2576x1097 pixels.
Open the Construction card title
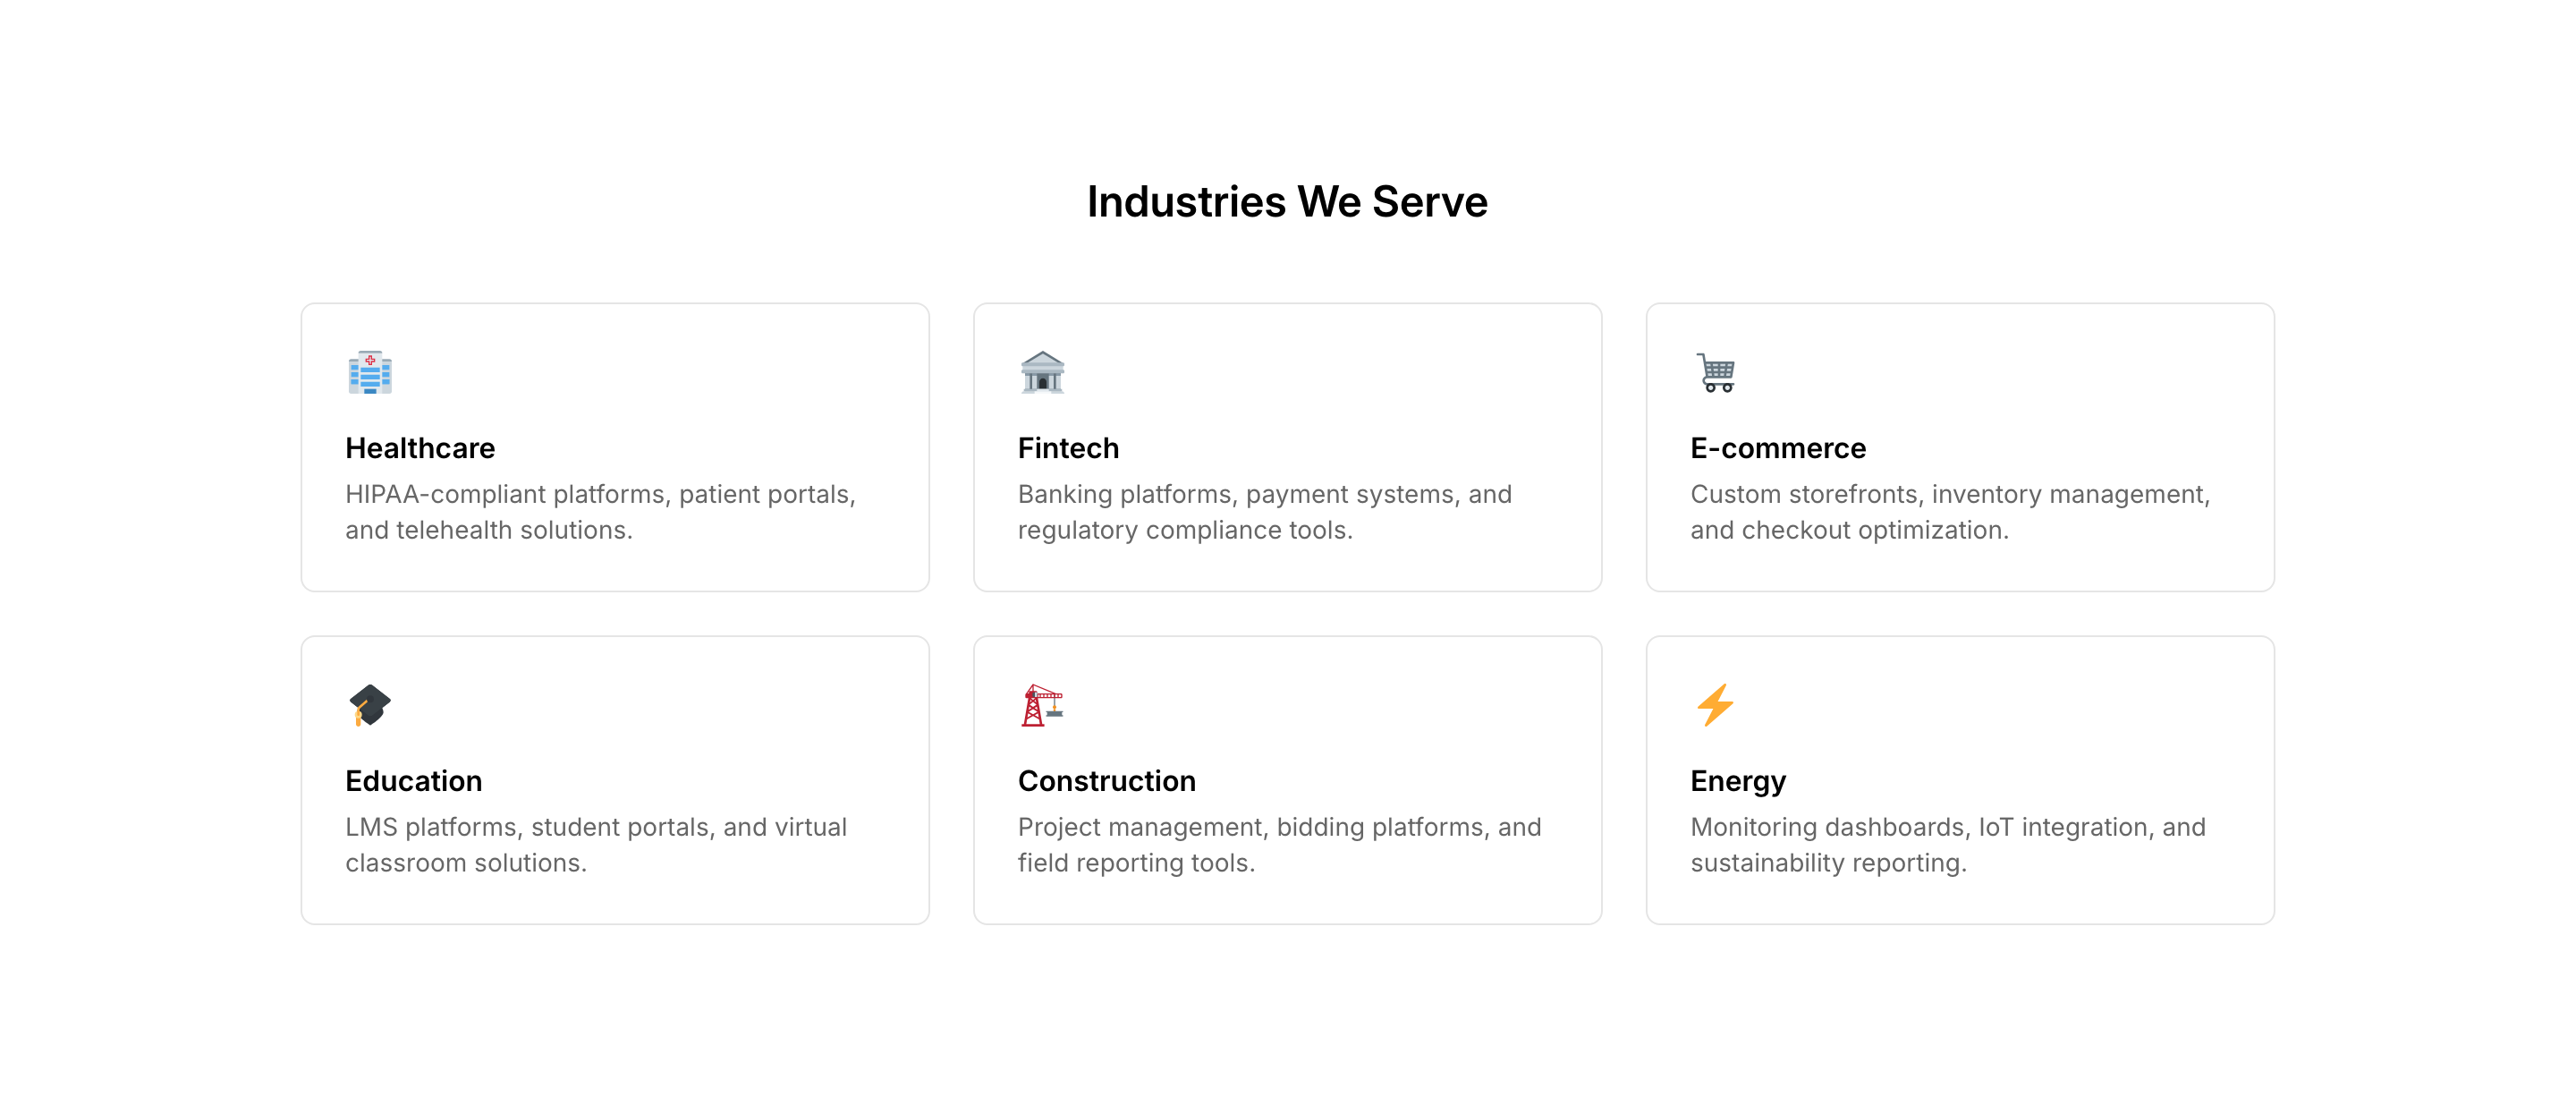pyautogui.click(x=1107, y=781)
